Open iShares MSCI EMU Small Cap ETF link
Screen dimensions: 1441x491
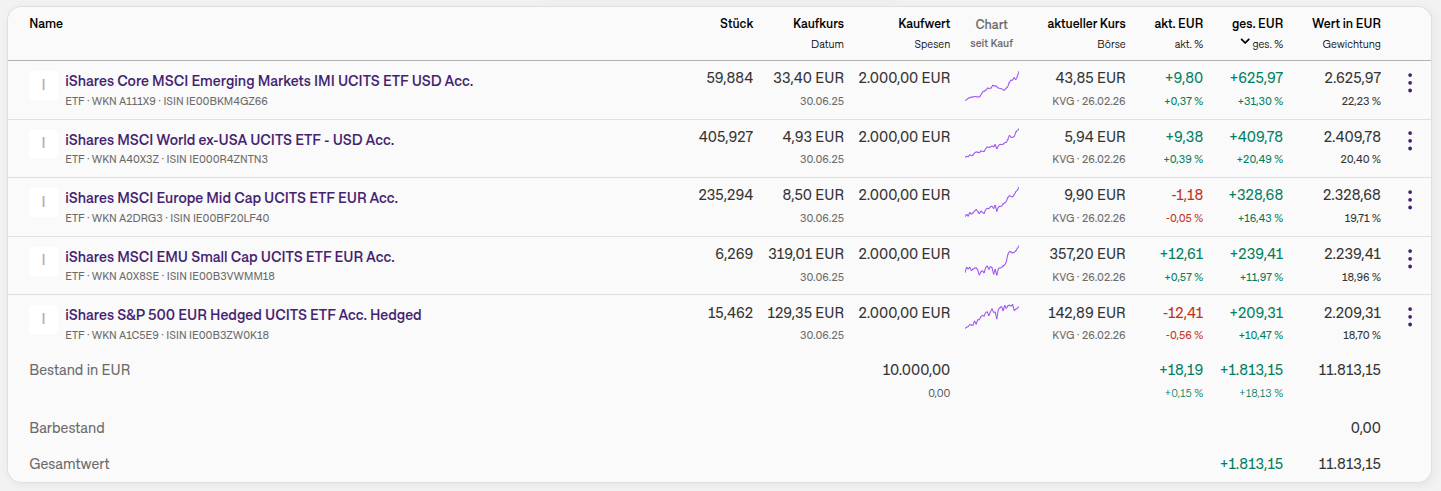pyautogui.click(x=230, y=257)
